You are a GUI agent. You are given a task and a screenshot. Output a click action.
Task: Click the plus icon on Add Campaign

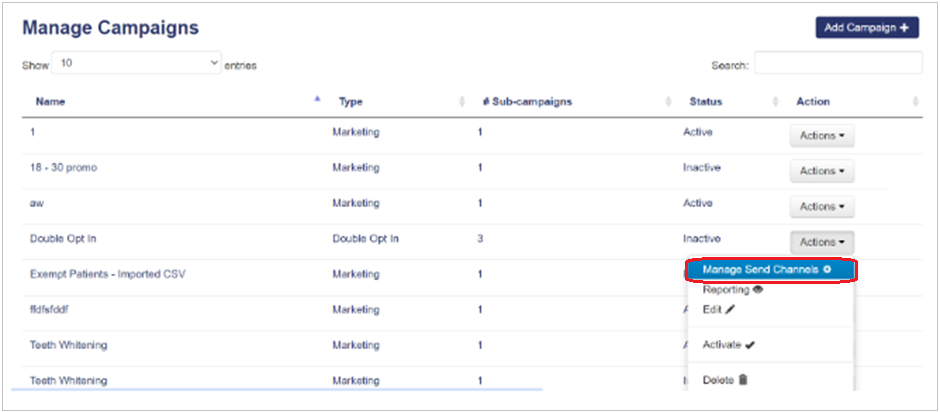click(x=905, y=28)
